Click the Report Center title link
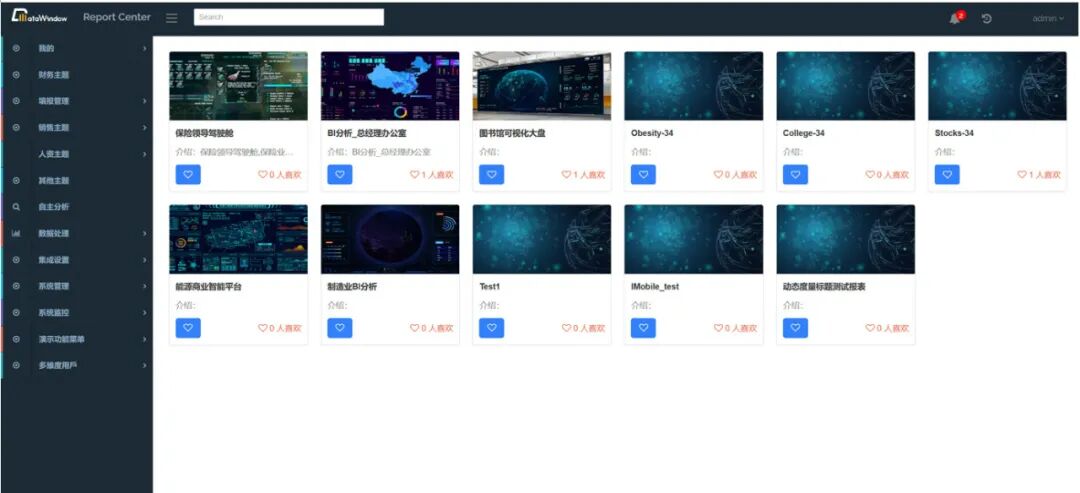This screenshot has width=1080, height=493. click(x=116, y=17)
